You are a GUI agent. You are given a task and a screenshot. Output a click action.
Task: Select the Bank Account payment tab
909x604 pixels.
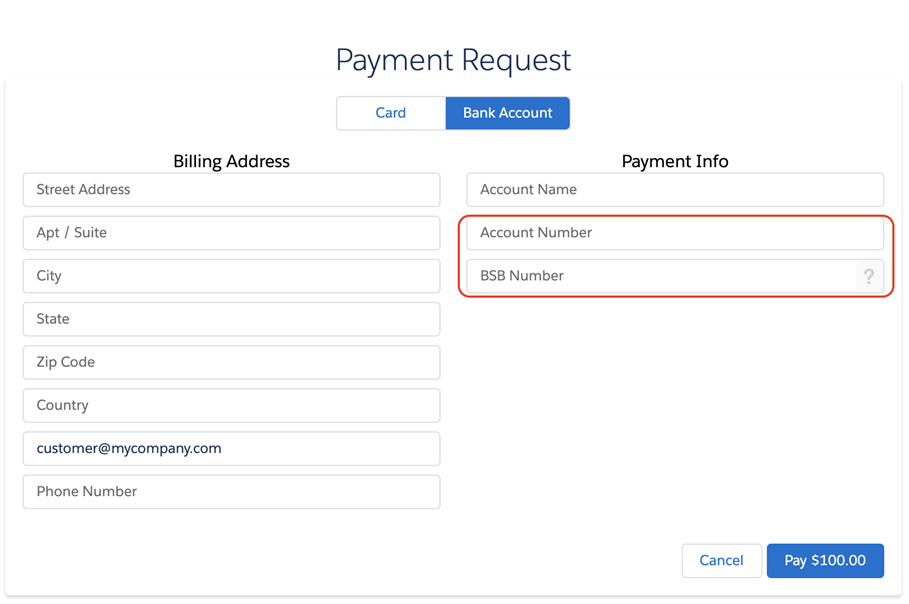point(507,113)
